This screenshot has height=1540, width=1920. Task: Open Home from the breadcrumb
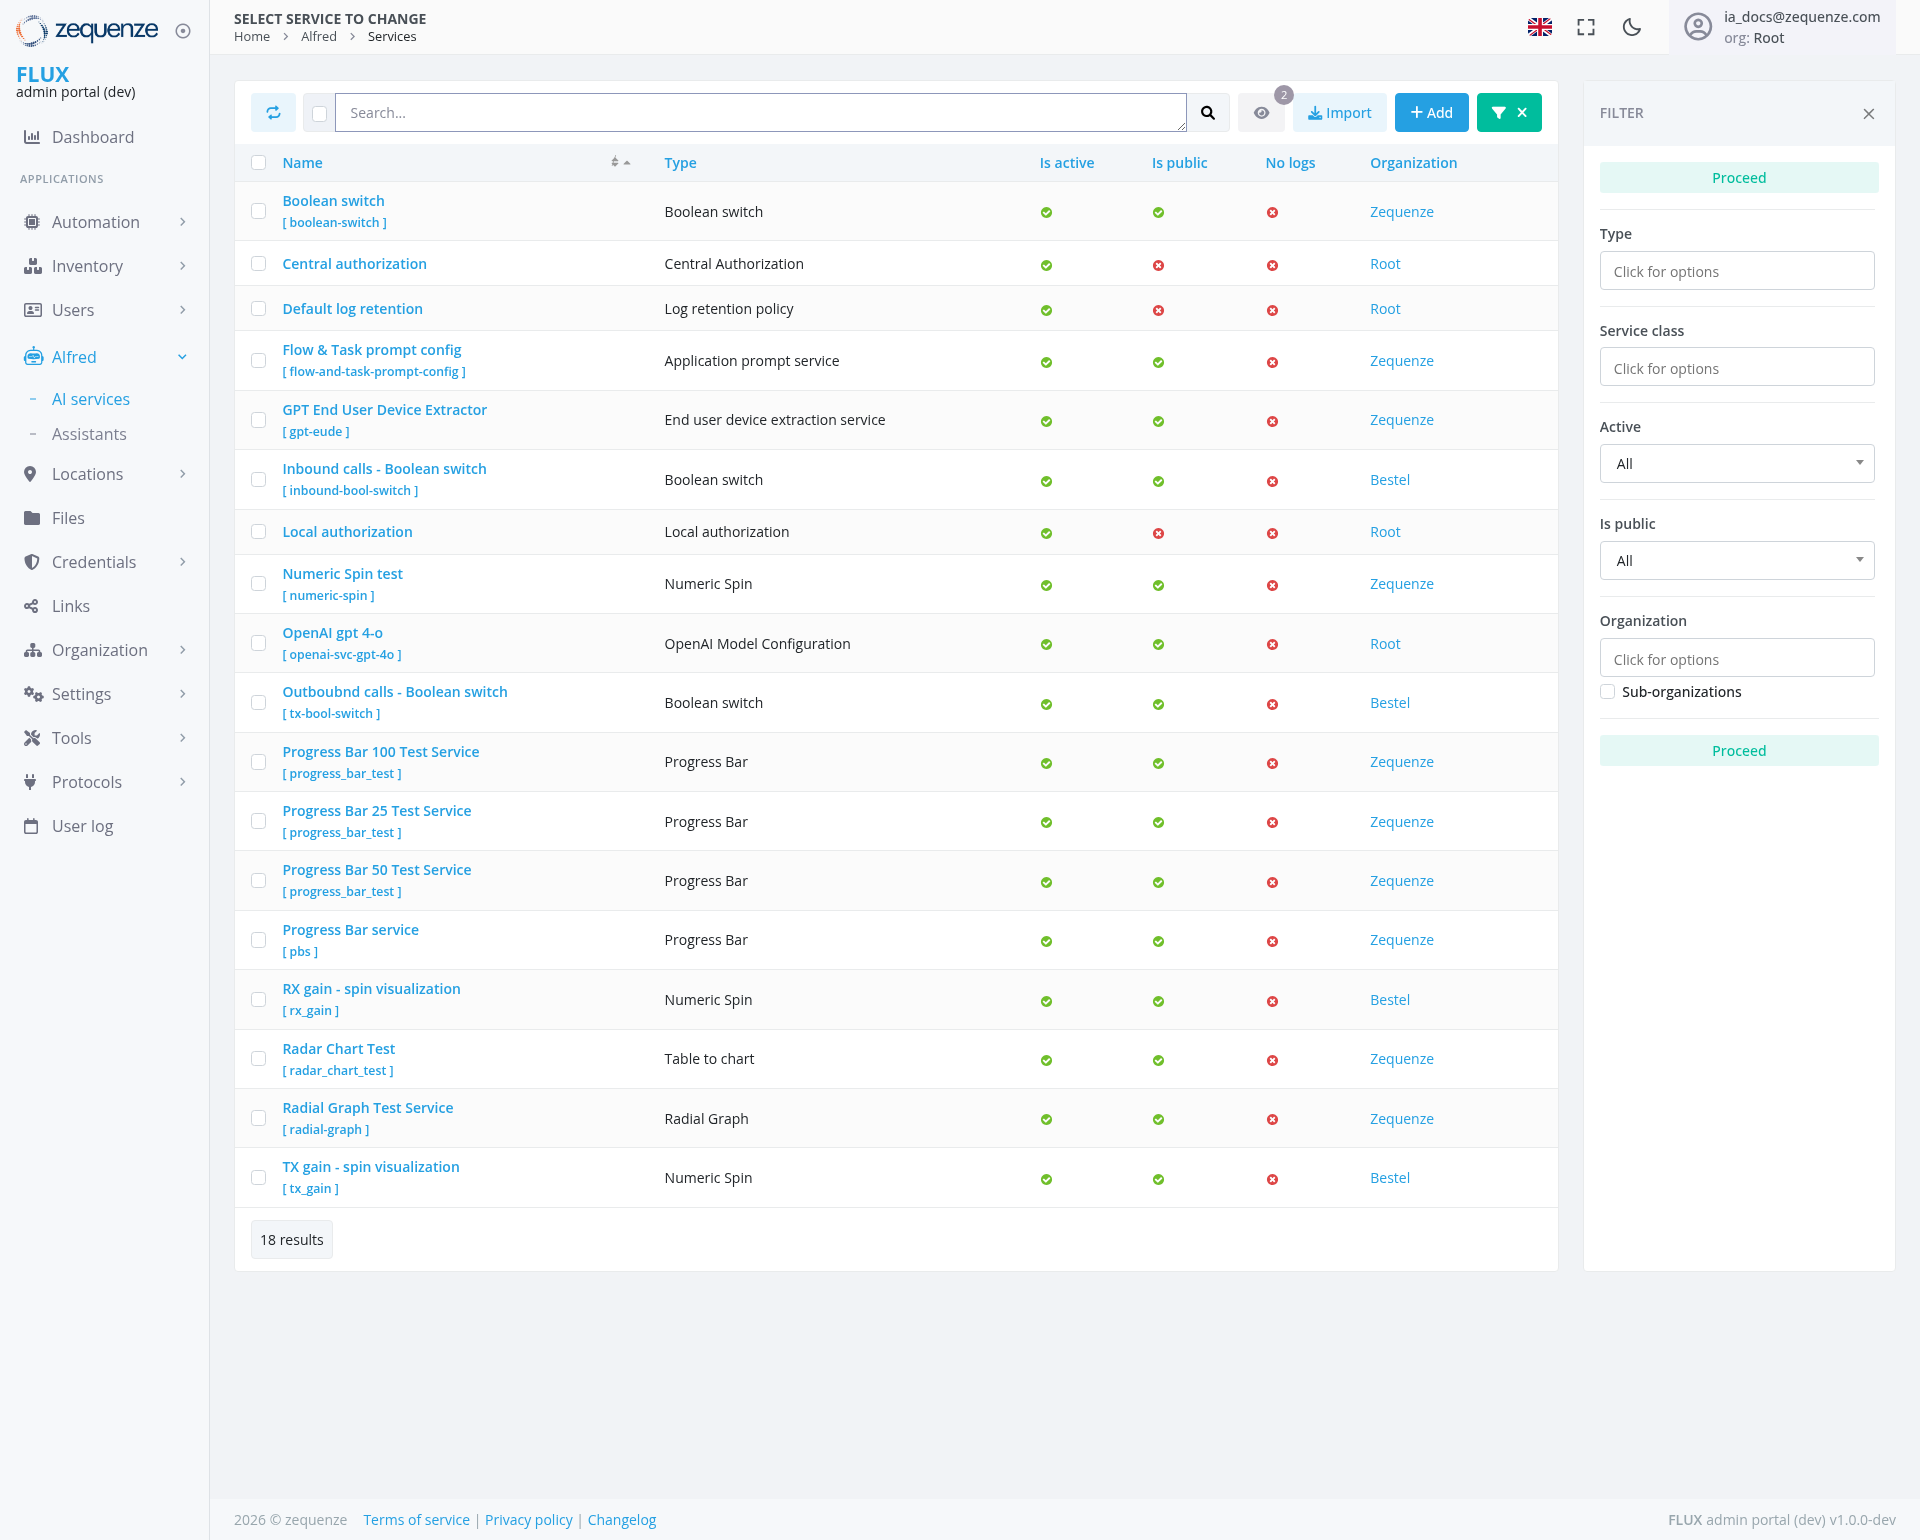(x=251, y=36)
